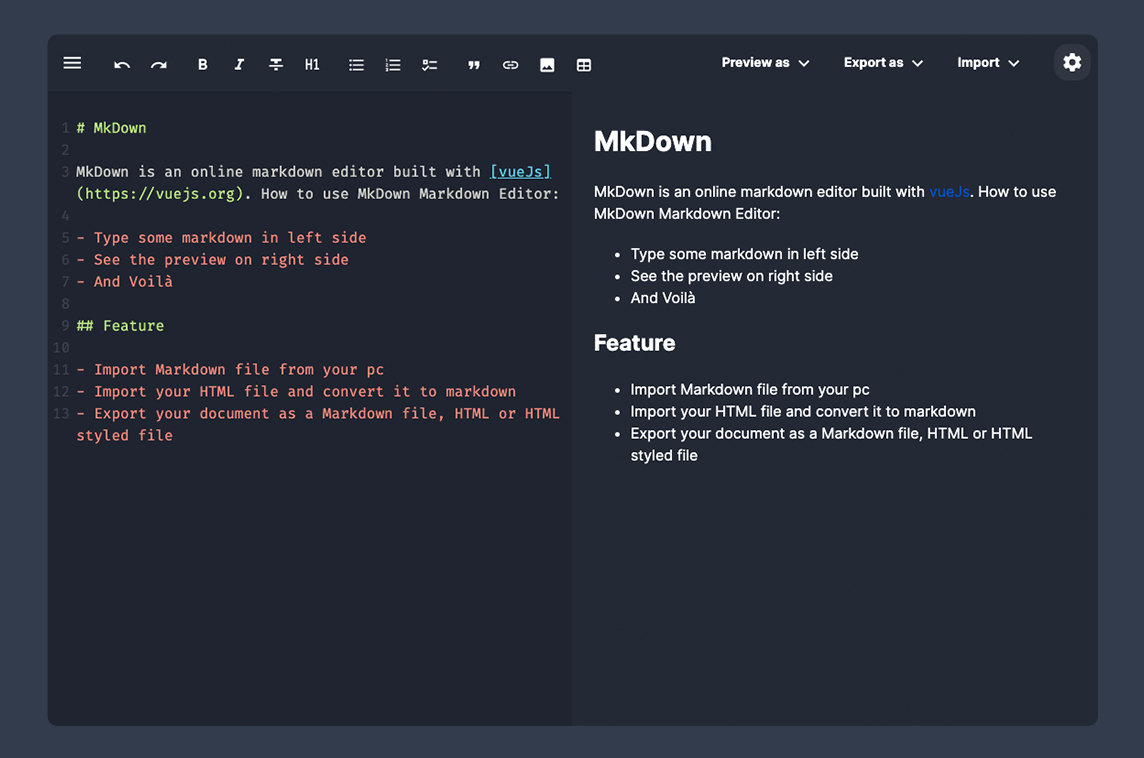Click the 'Feature' heading in the preview
Viewport: 1144px width, 758px height.
(634, 343)
